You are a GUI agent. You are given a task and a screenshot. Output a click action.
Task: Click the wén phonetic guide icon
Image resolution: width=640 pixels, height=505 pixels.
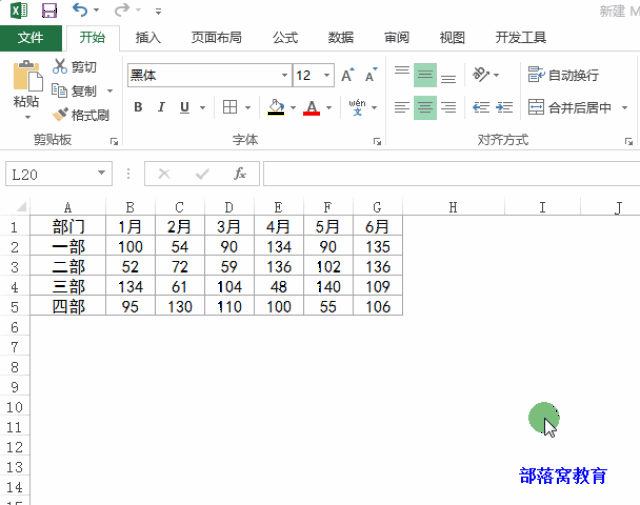357,107
